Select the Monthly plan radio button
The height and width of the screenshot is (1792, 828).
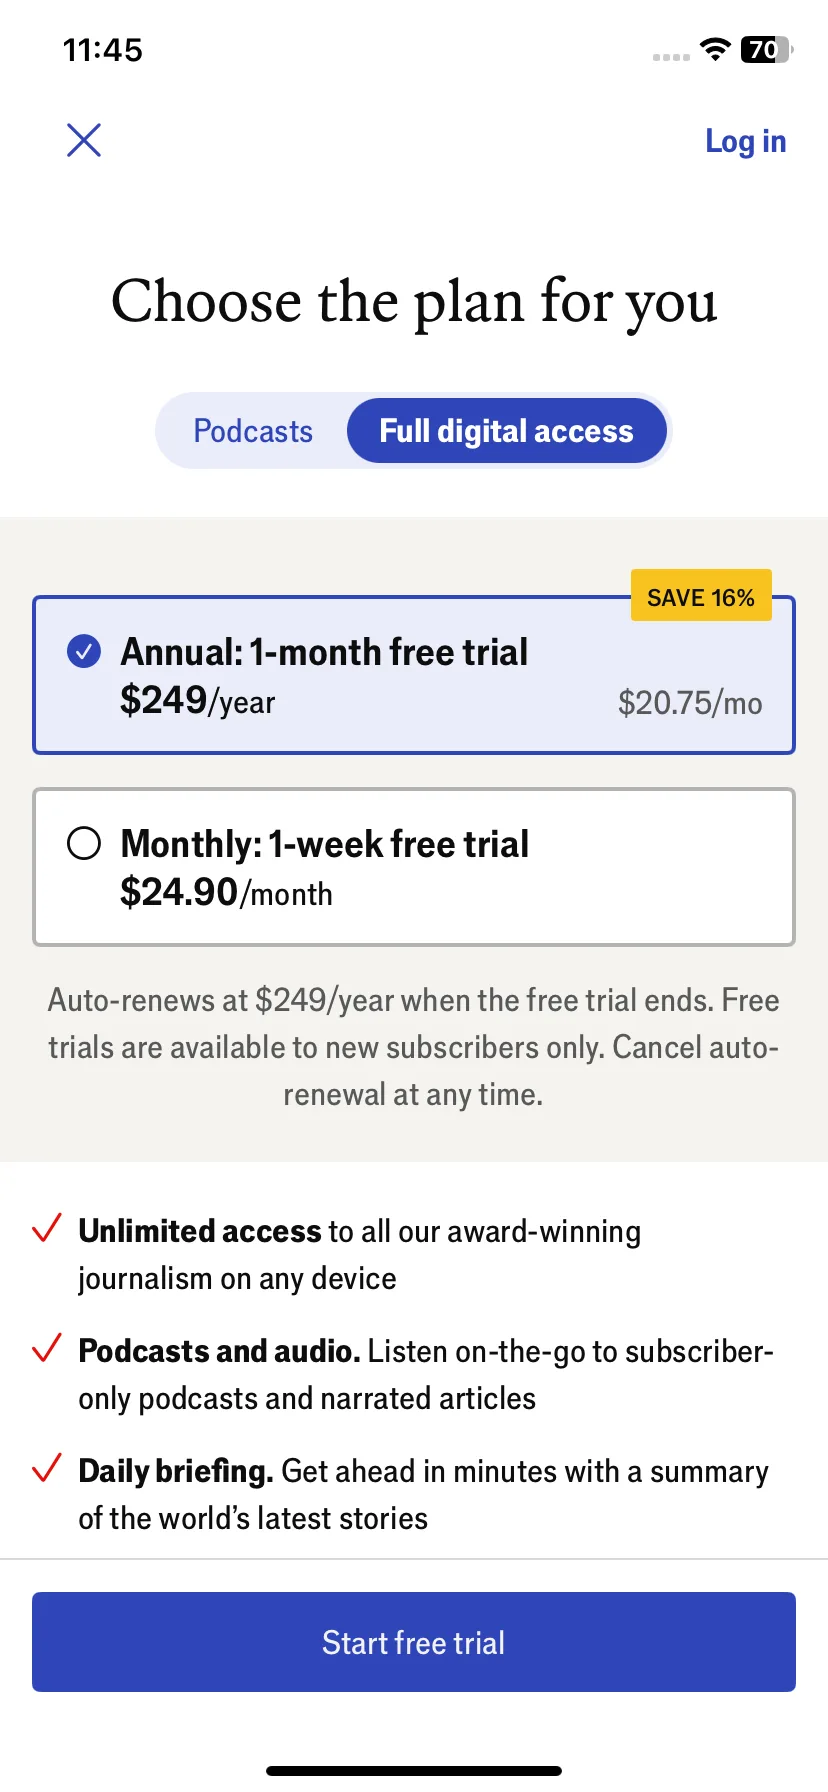(x=84, y=843)
